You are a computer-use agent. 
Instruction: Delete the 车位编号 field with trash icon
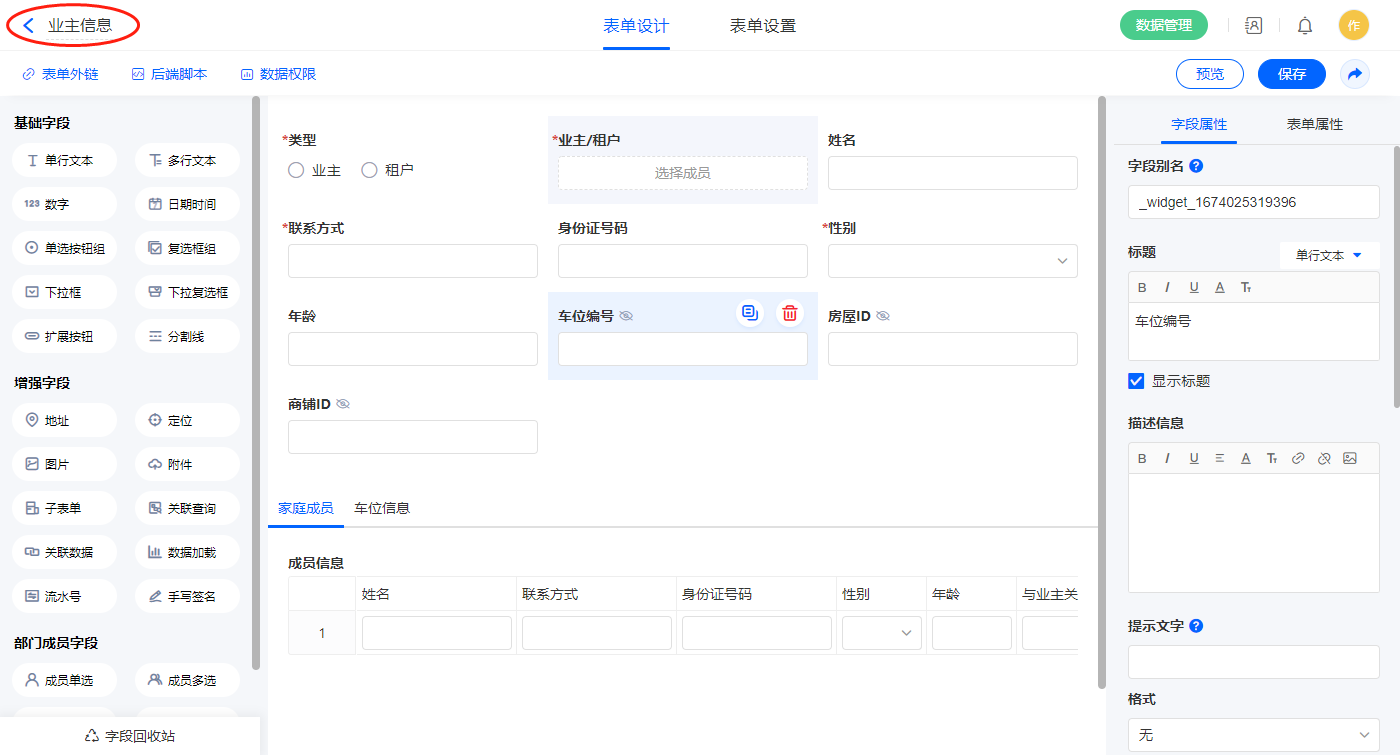pyautogui.click(x=790, y=313)
